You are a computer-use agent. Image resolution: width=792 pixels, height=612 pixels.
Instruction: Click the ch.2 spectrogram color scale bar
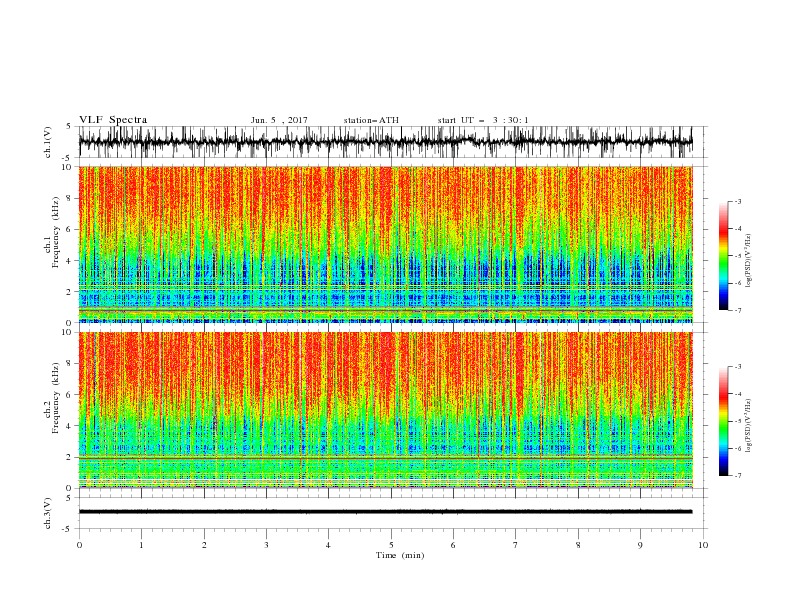coord(724,421)
